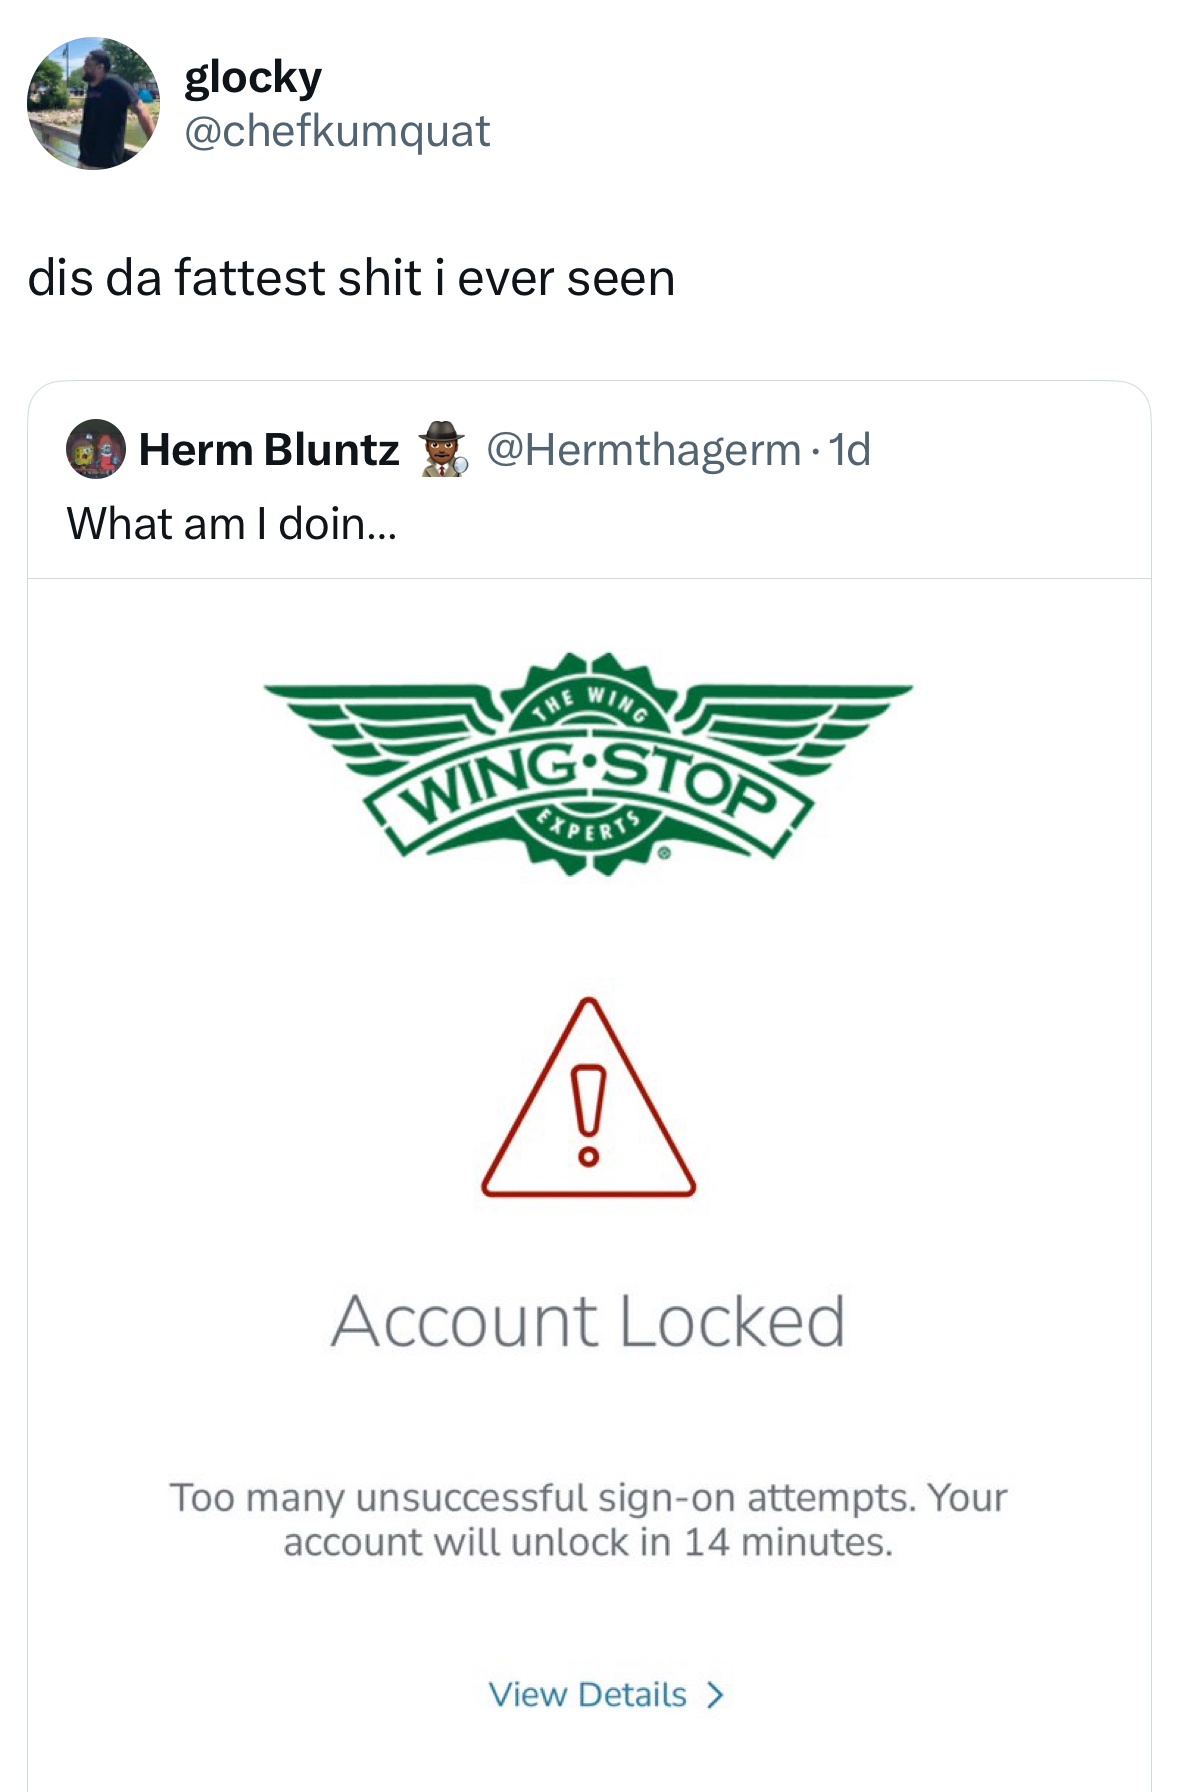Click the "dis da fattest" tweet text

tap(351, 278)
